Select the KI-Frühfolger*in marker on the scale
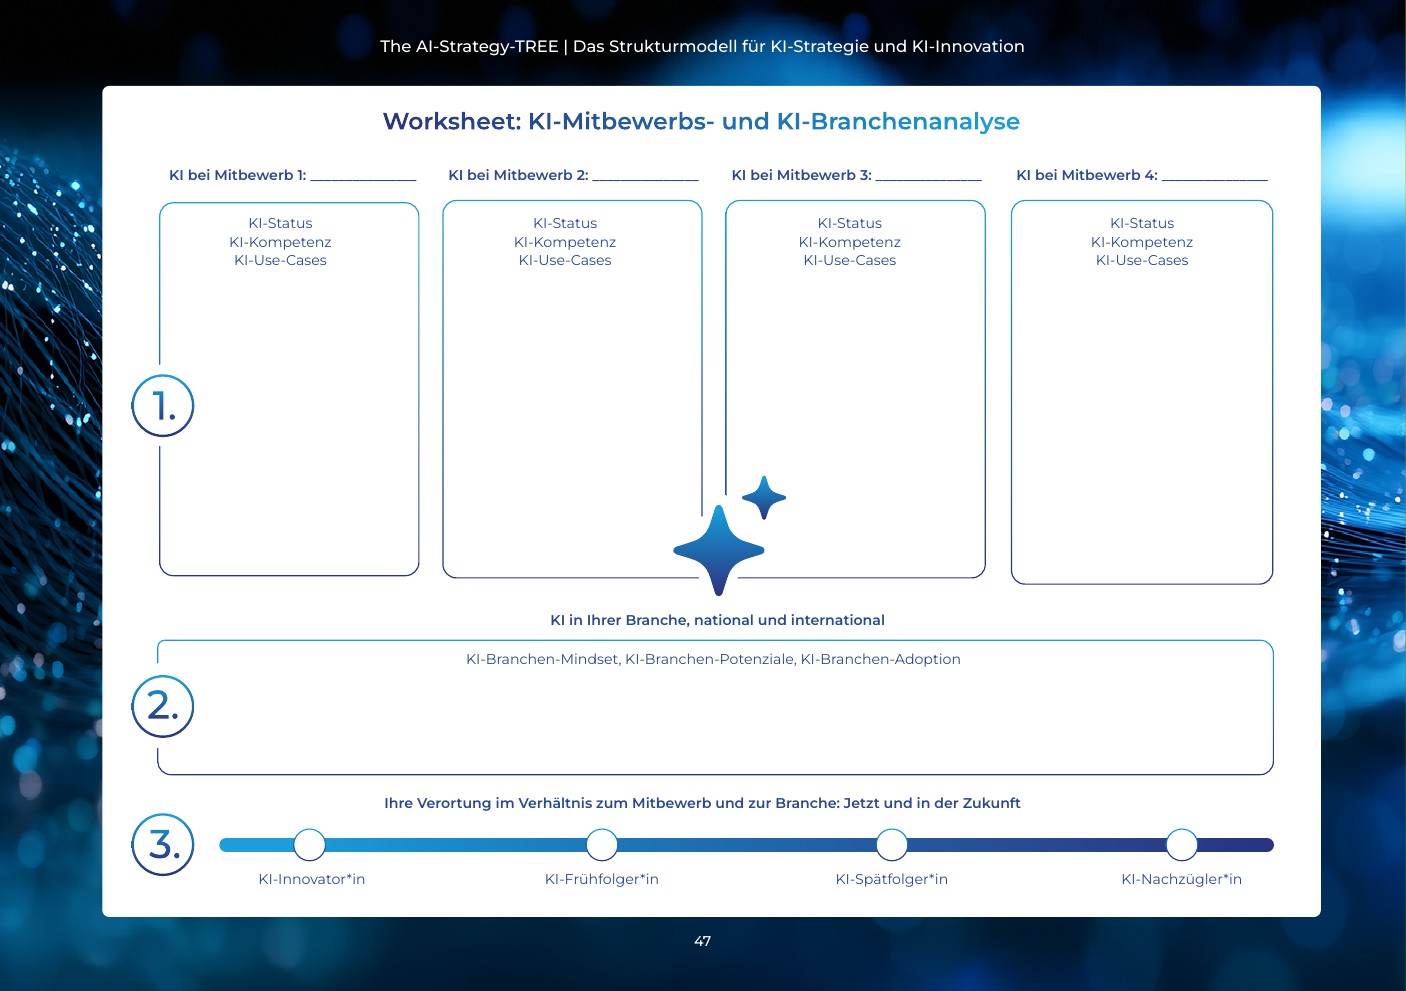The image size is (1406, 991). (602, 845)
